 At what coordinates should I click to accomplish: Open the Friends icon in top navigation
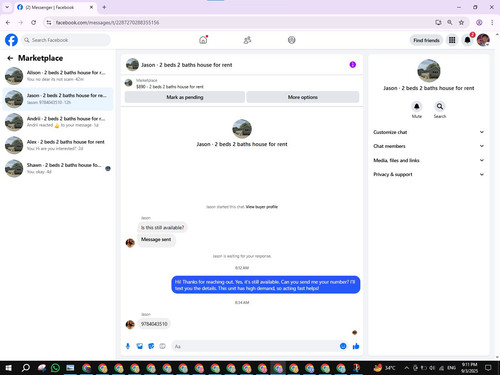247,40
